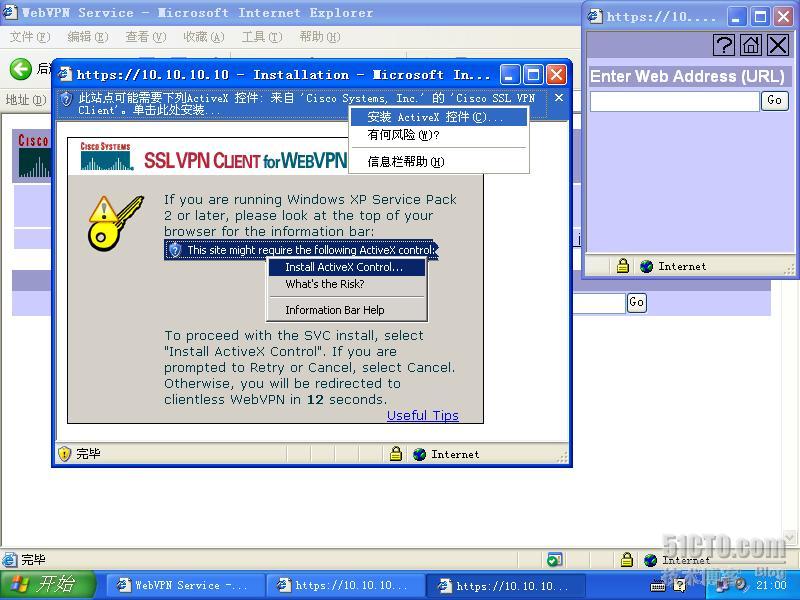Click the IE icon in Installation window title bar
800x600 pixels.
click(65, 74)
